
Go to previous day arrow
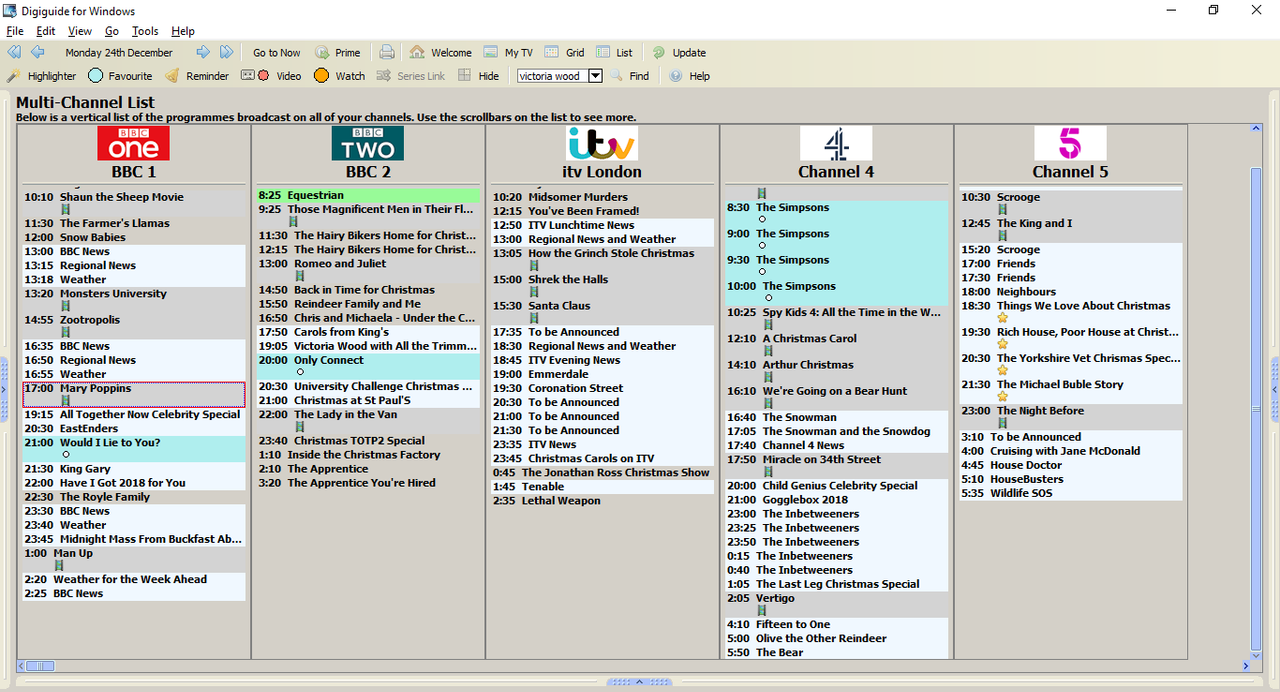(x=38, y=52)
